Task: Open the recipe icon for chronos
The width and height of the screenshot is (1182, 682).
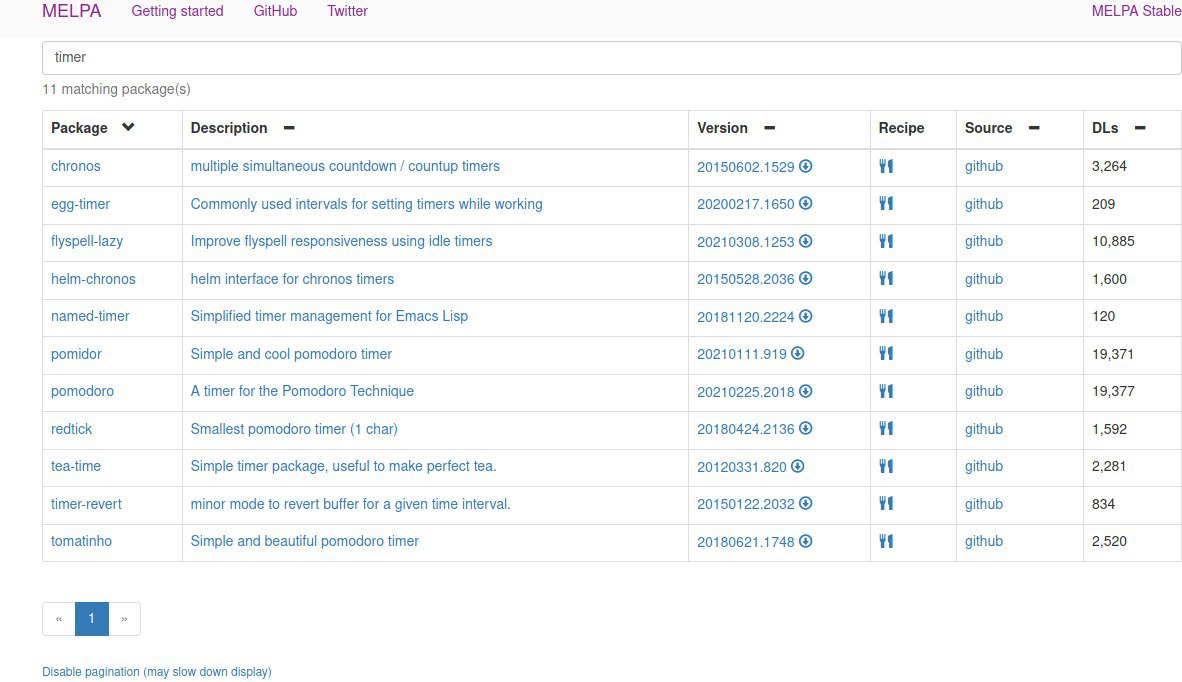Action: [886, 166]
